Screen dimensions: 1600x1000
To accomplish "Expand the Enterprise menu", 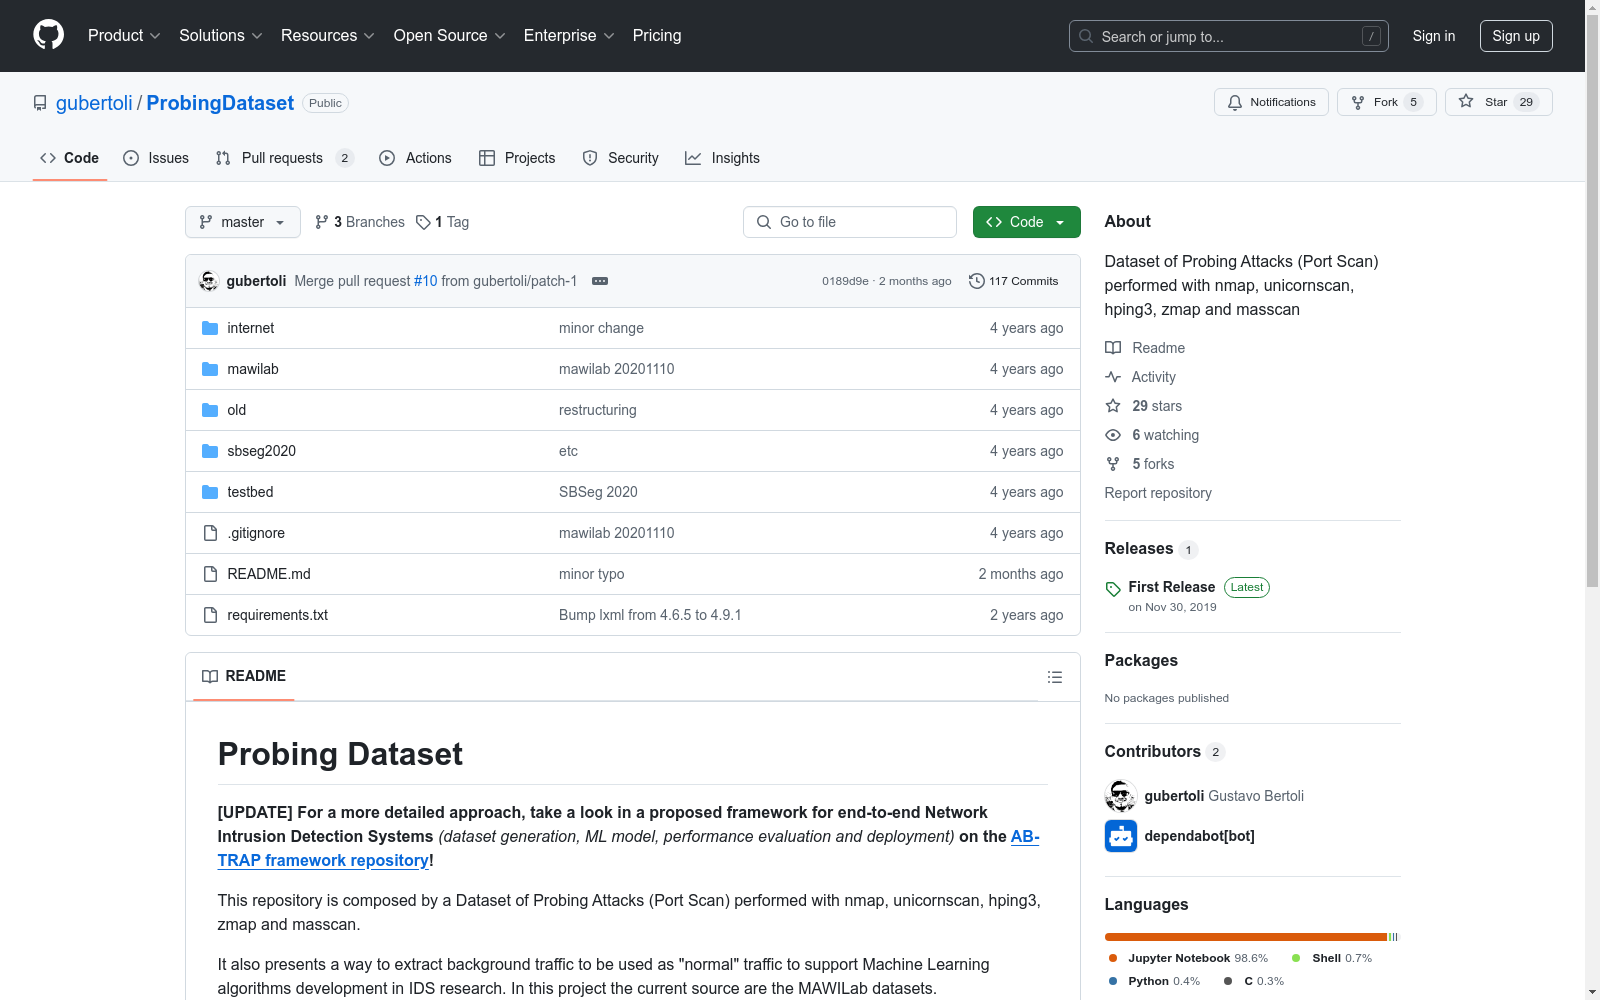I will click(x=569, y=36).
